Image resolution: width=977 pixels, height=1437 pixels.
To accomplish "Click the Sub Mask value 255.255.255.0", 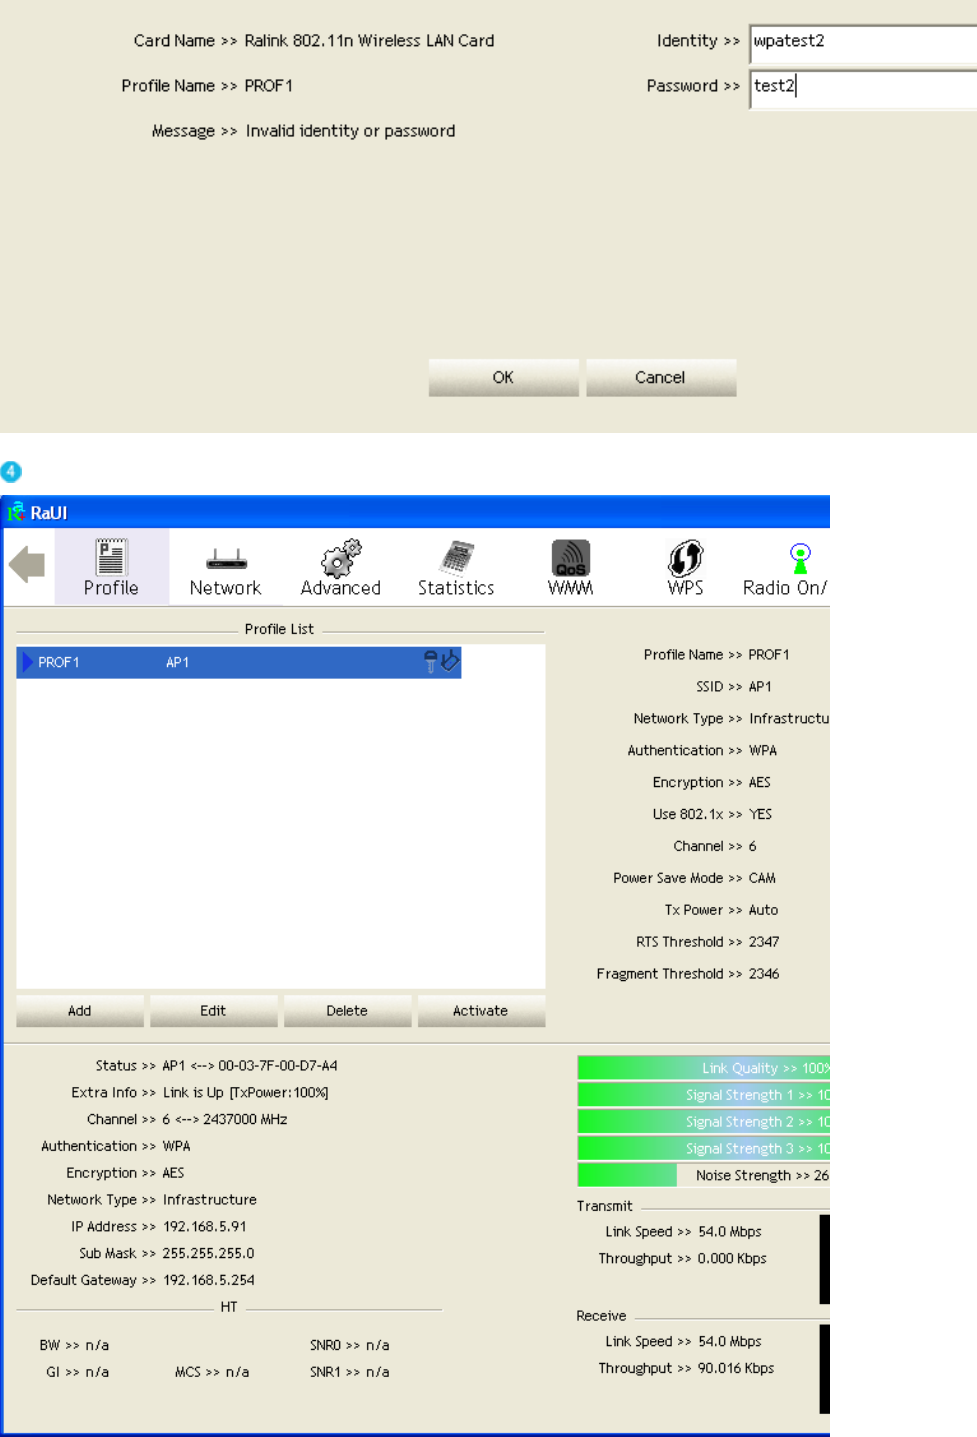I will [x=209, y=1253].
